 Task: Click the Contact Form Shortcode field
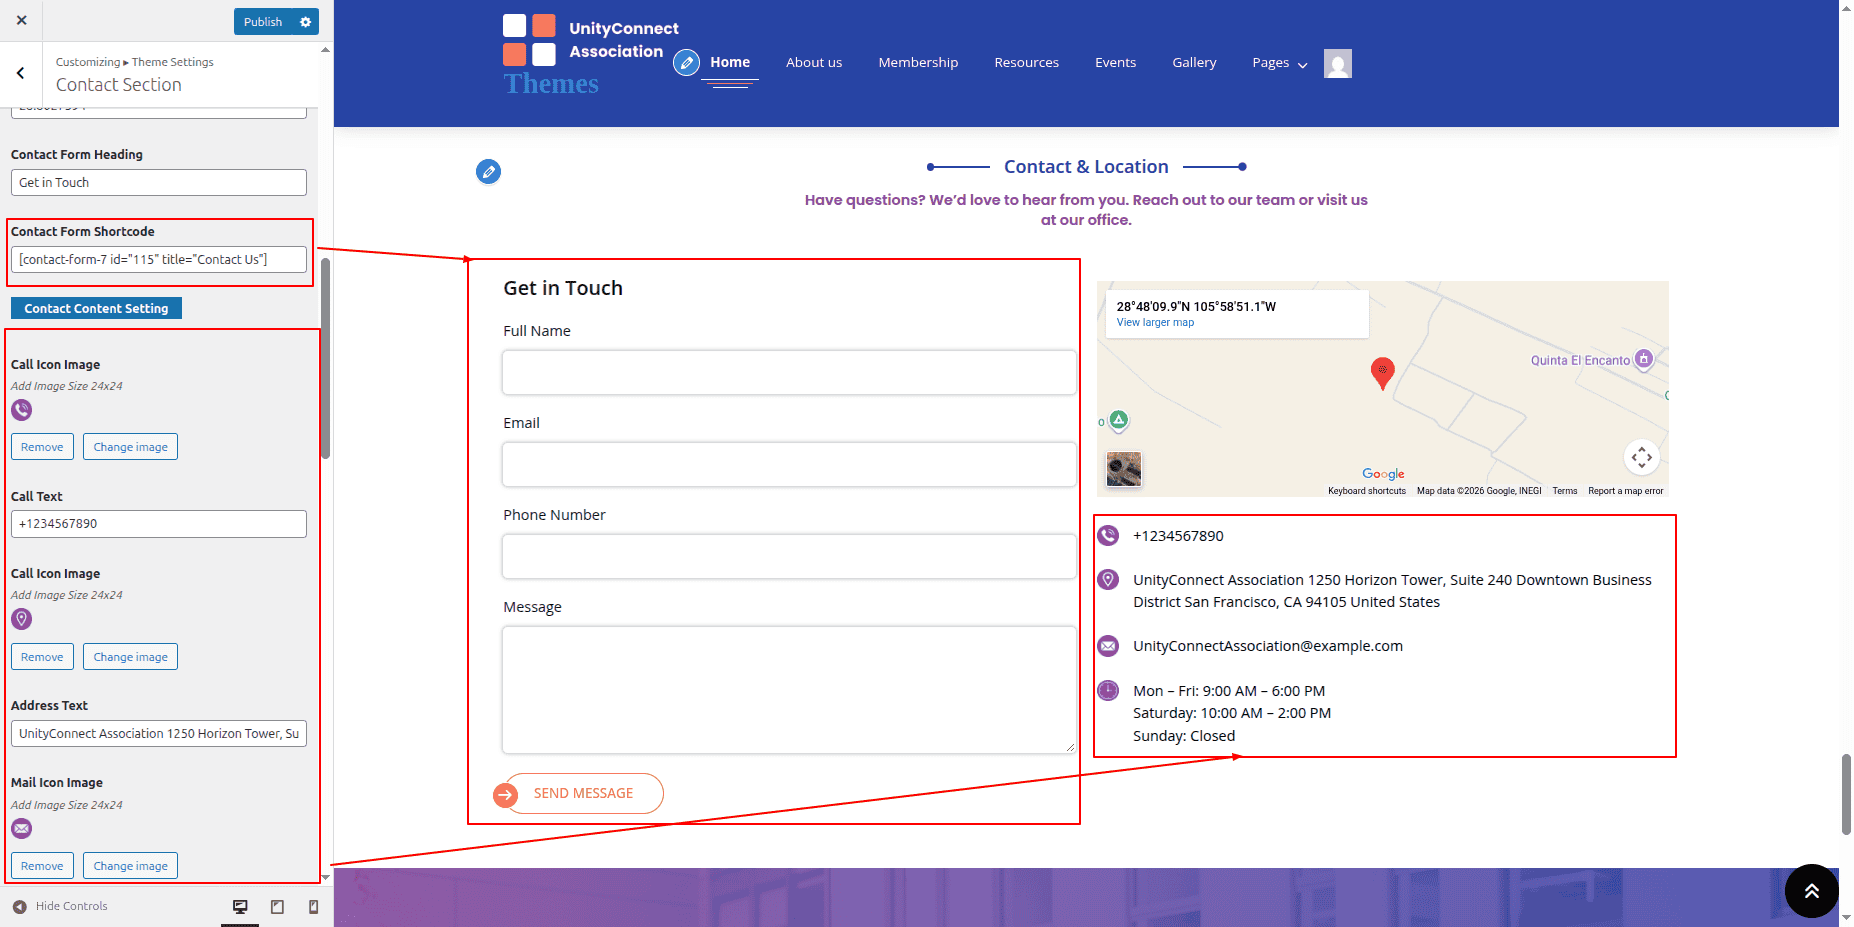point(159,260)
